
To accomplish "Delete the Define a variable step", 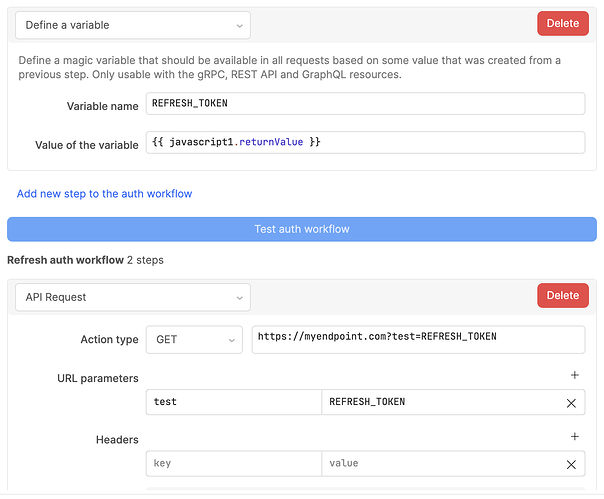I will click(x=562, y=24).
